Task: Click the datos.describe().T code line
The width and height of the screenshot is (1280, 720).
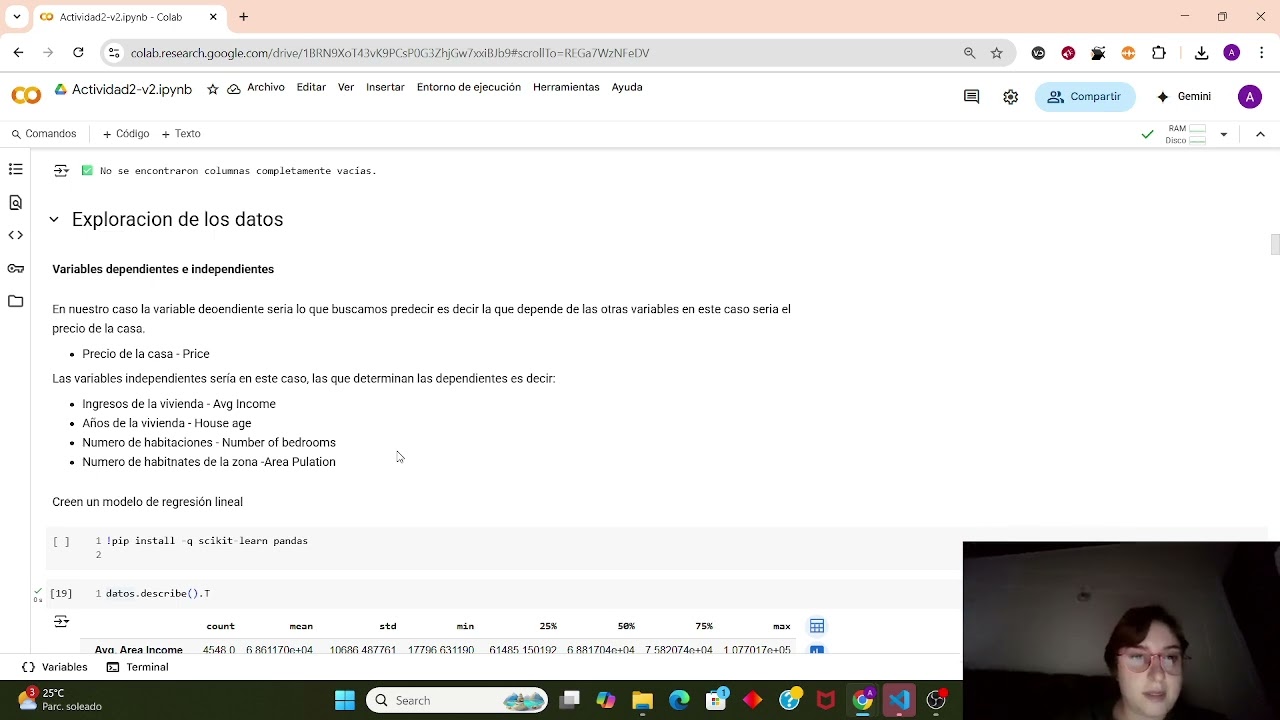Action: 158,594
